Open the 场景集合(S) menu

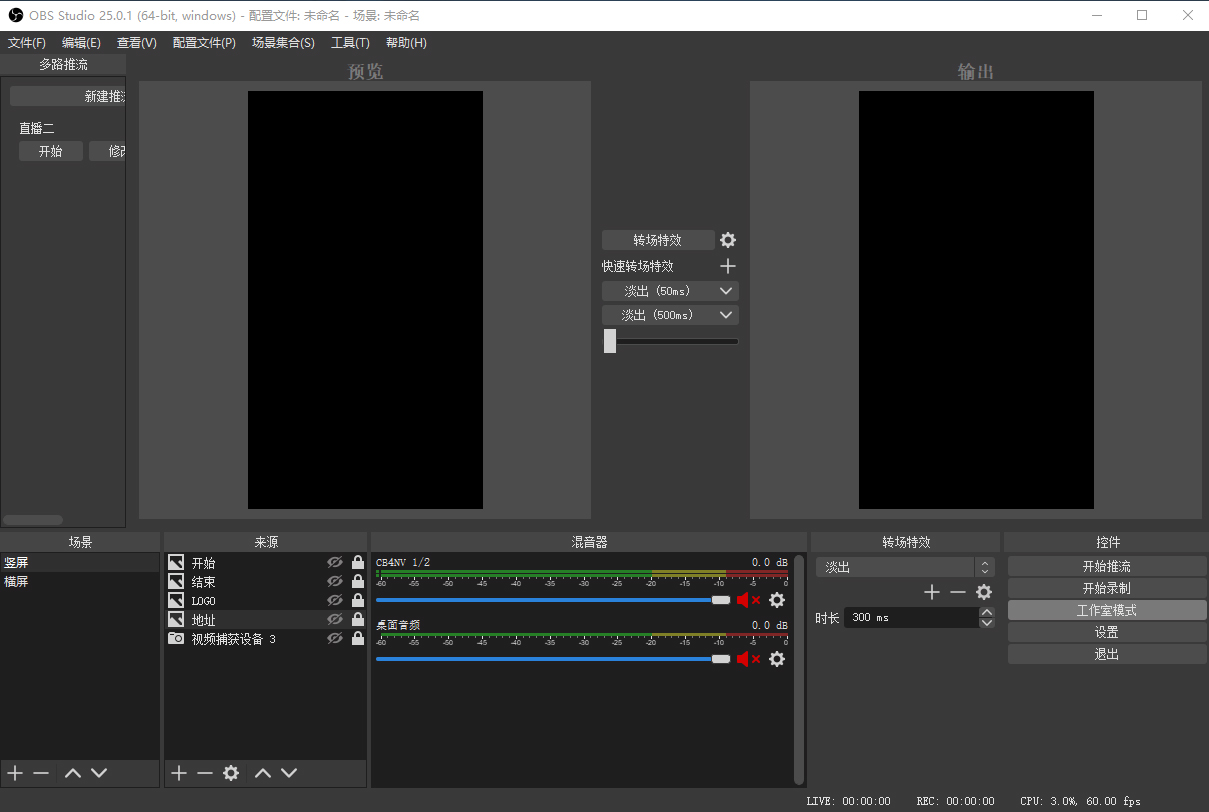pos(283,43)
